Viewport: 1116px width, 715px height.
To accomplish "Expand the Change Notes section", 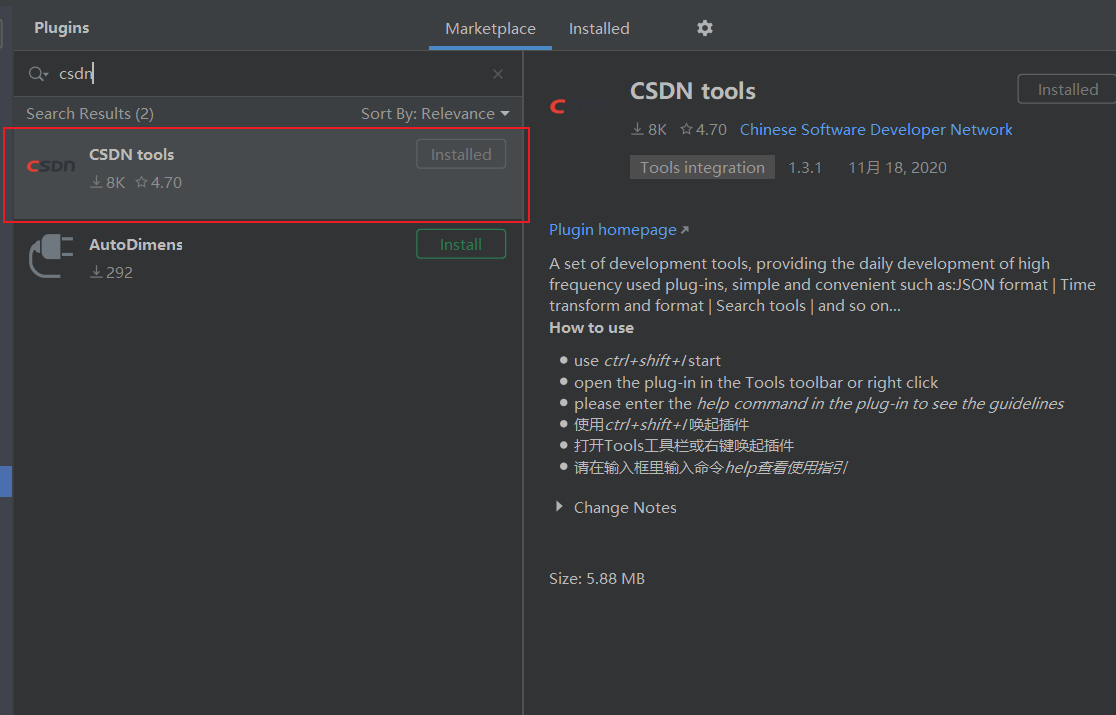I will click(x=559, y=507).
